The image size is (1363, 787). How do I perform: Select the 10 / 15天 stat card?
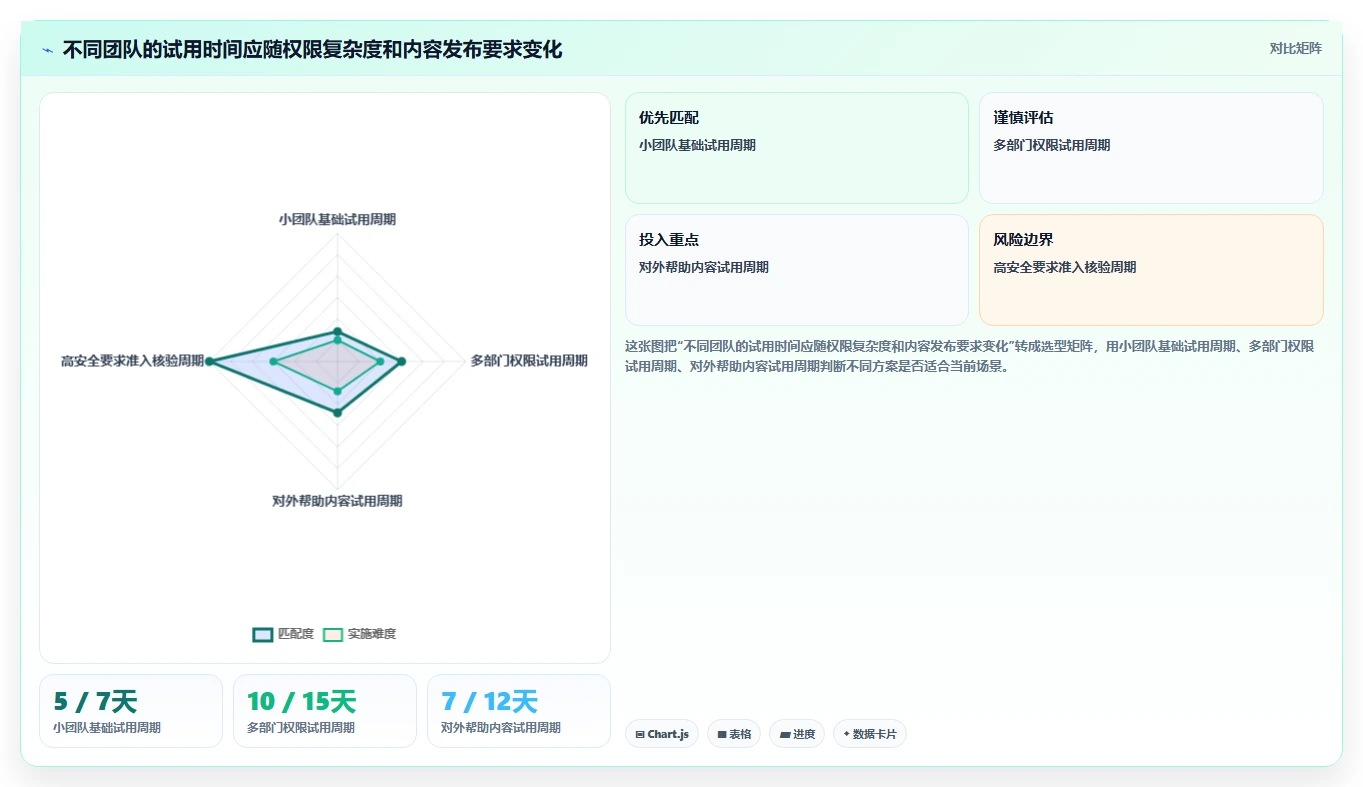coord(325,711)
